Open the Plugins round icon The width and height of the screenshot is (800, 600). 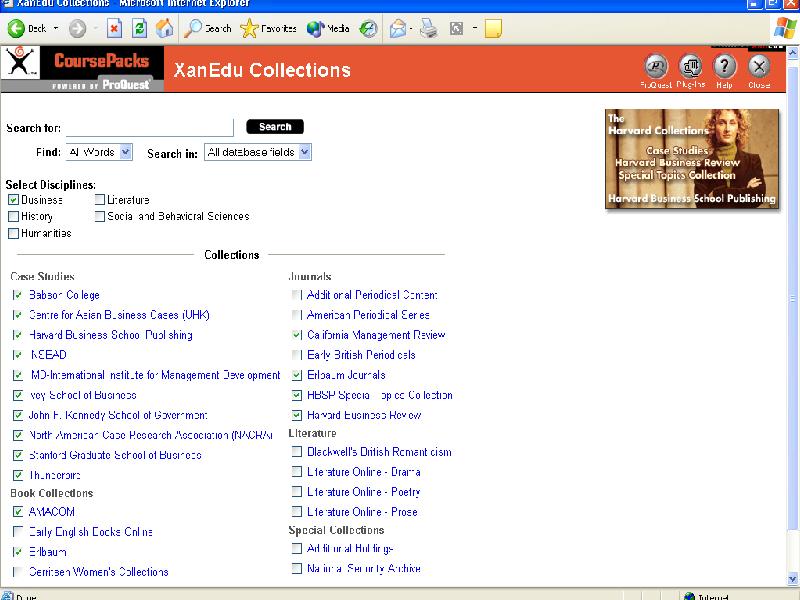(690, 66)
